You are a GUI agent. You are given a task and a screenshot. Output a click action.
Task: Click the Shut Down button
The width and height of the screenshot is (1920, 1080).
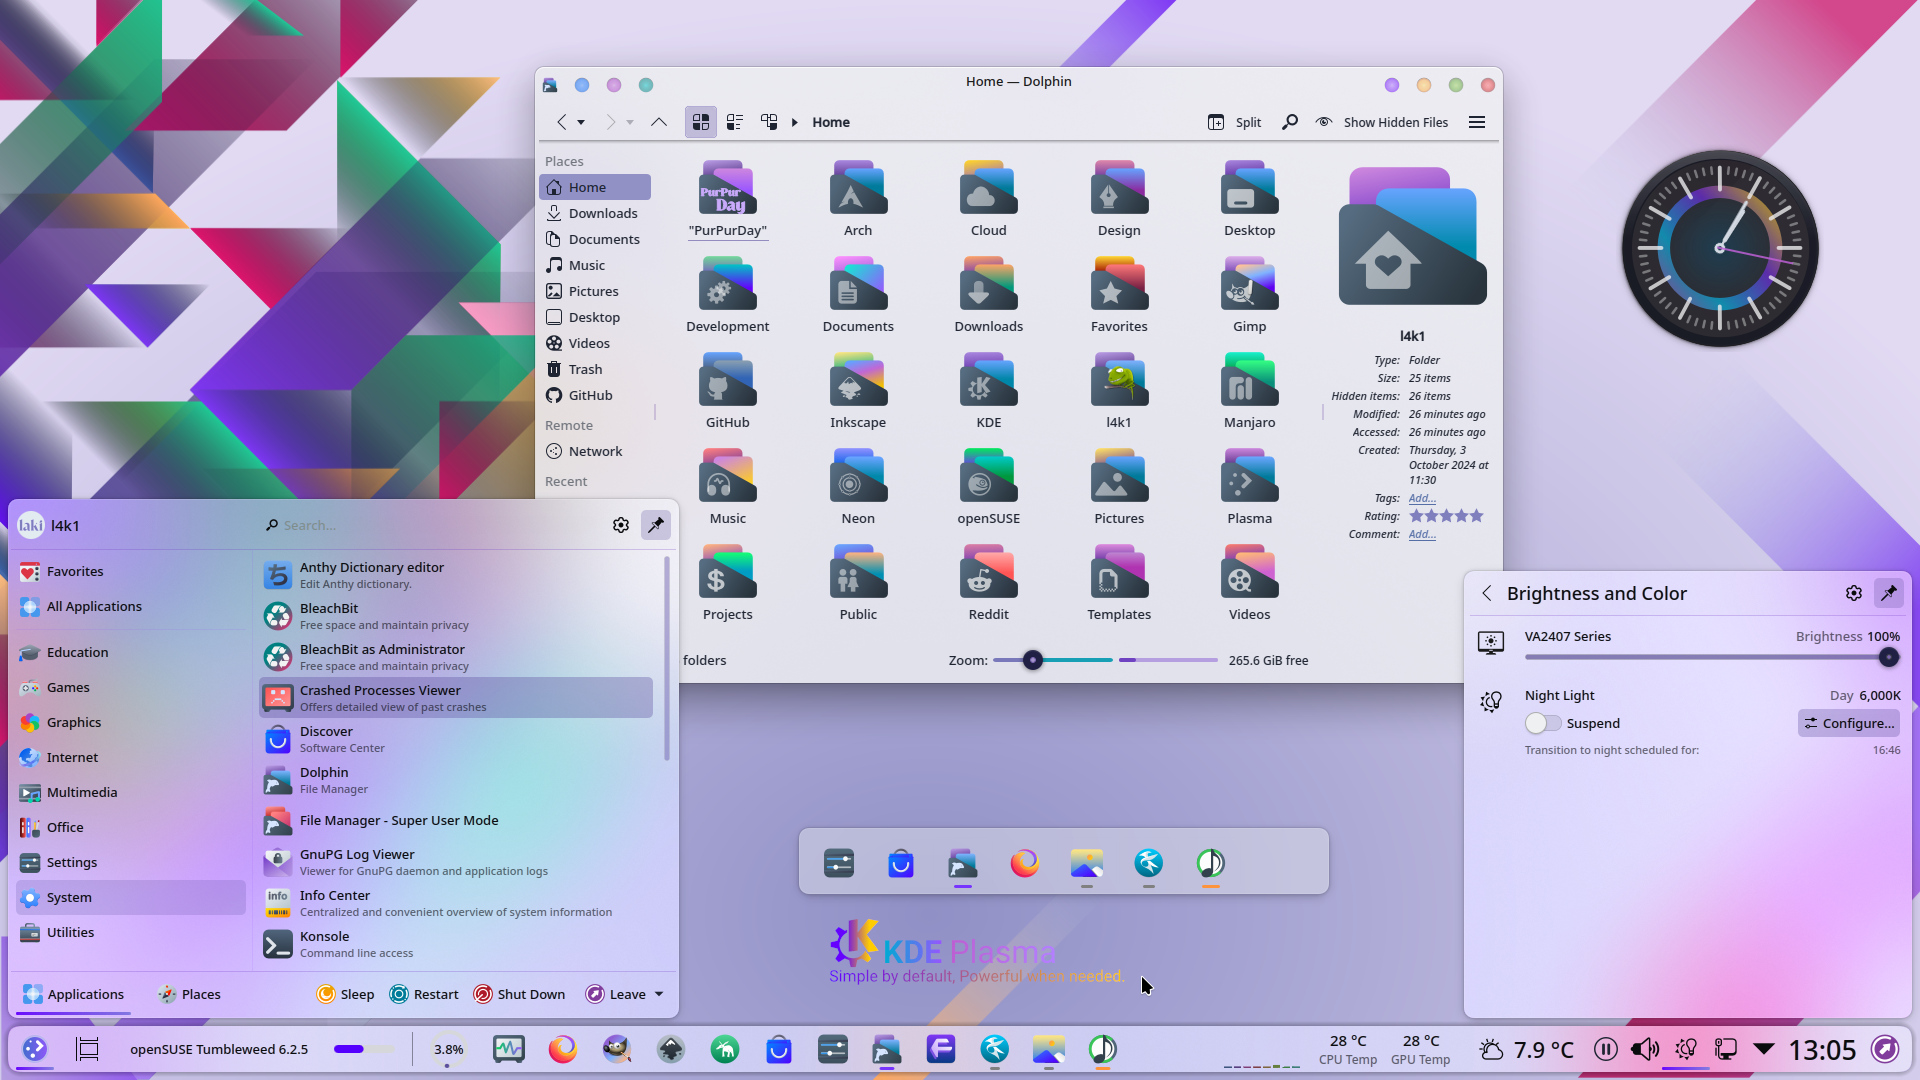(x=519, y=994)
